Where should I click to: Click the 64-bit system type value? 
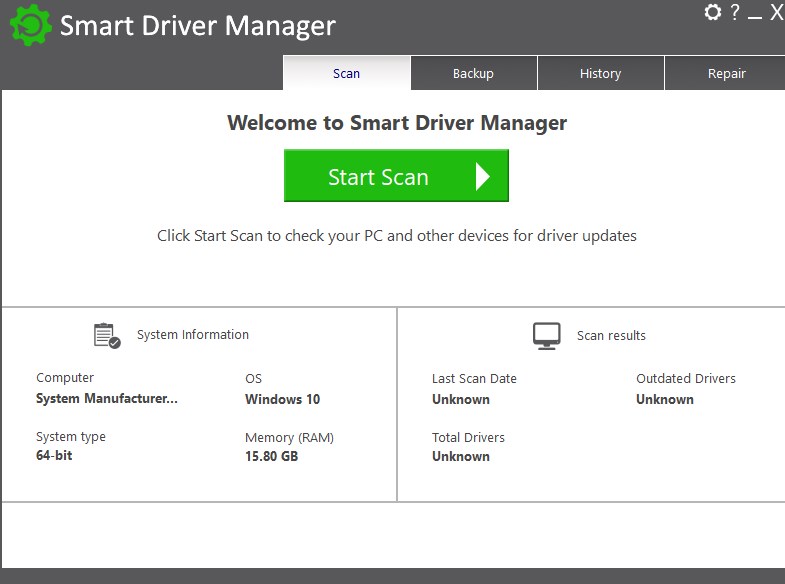tap(54, 455)
